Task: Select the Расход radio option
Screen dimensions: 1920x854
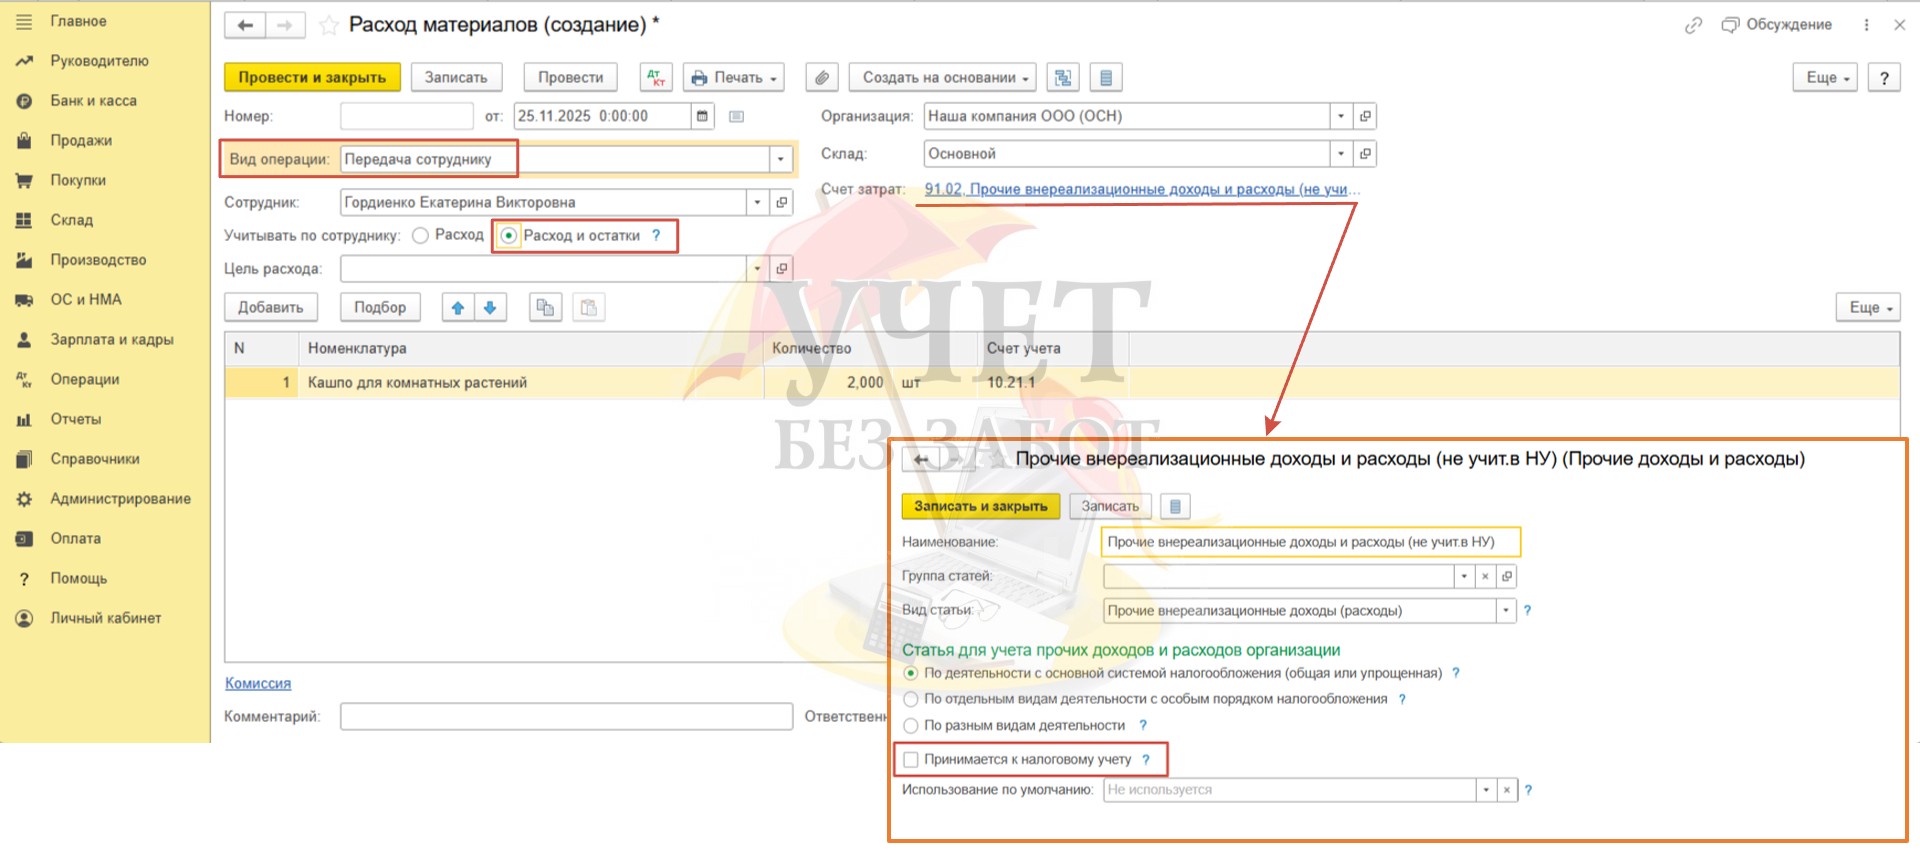Action: pyautogui.click(x=421, y=235)
